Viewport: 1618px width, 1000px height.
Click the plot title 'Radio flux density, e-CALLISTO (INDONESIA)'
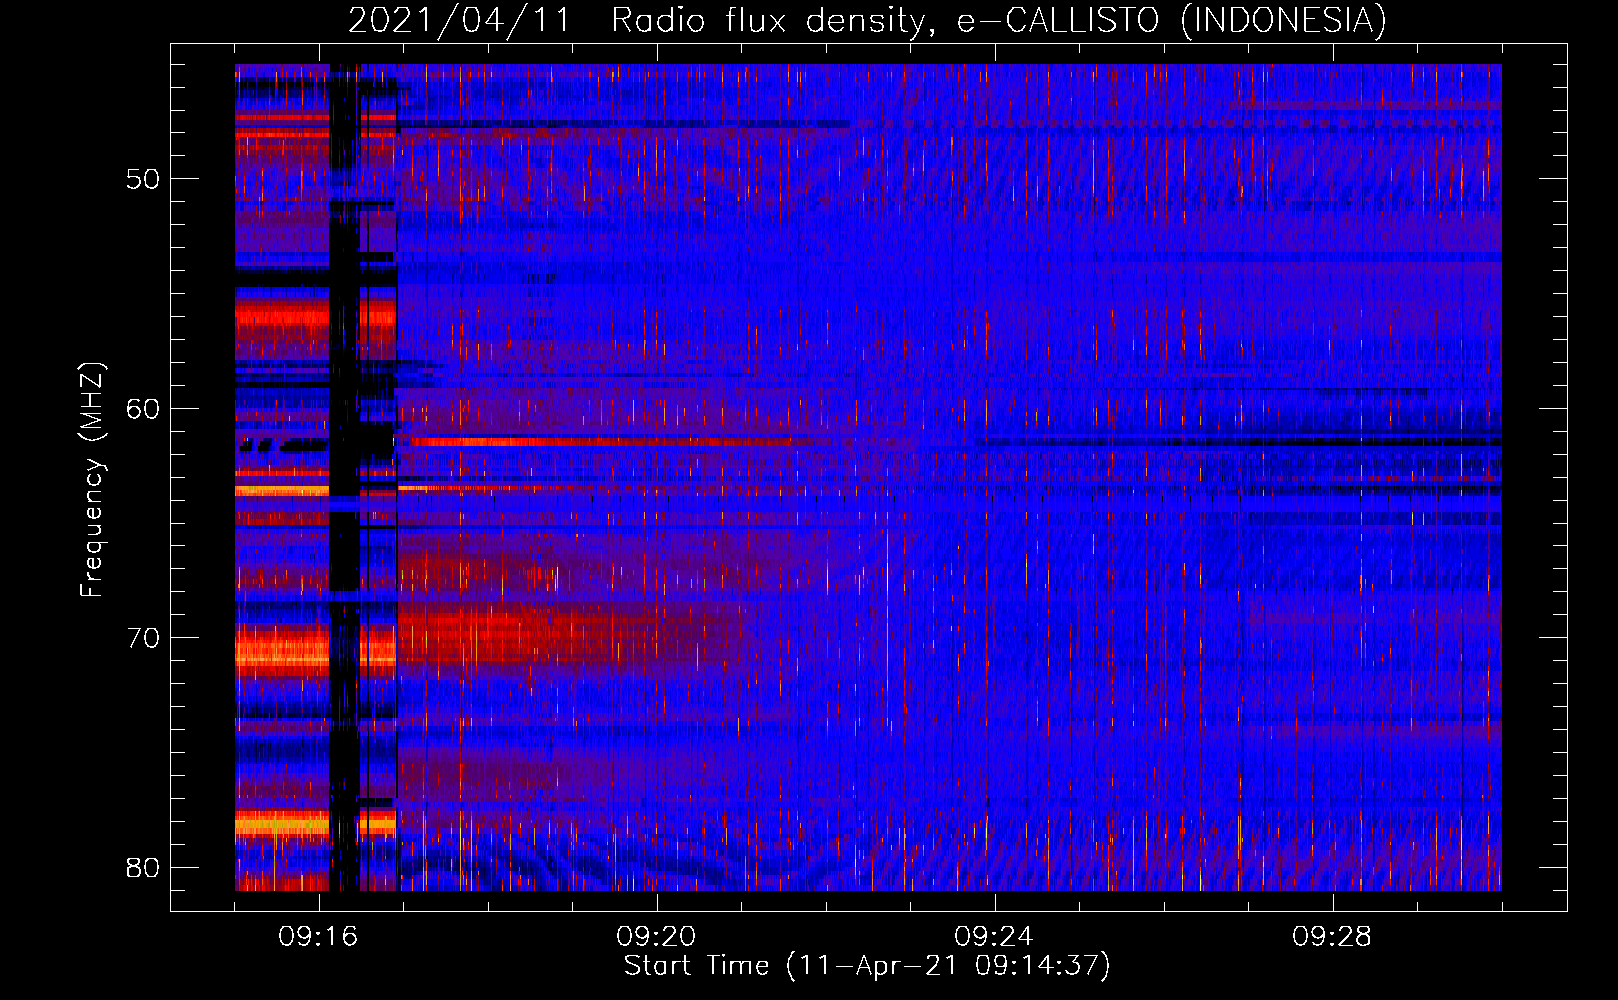tap(999, 20)
